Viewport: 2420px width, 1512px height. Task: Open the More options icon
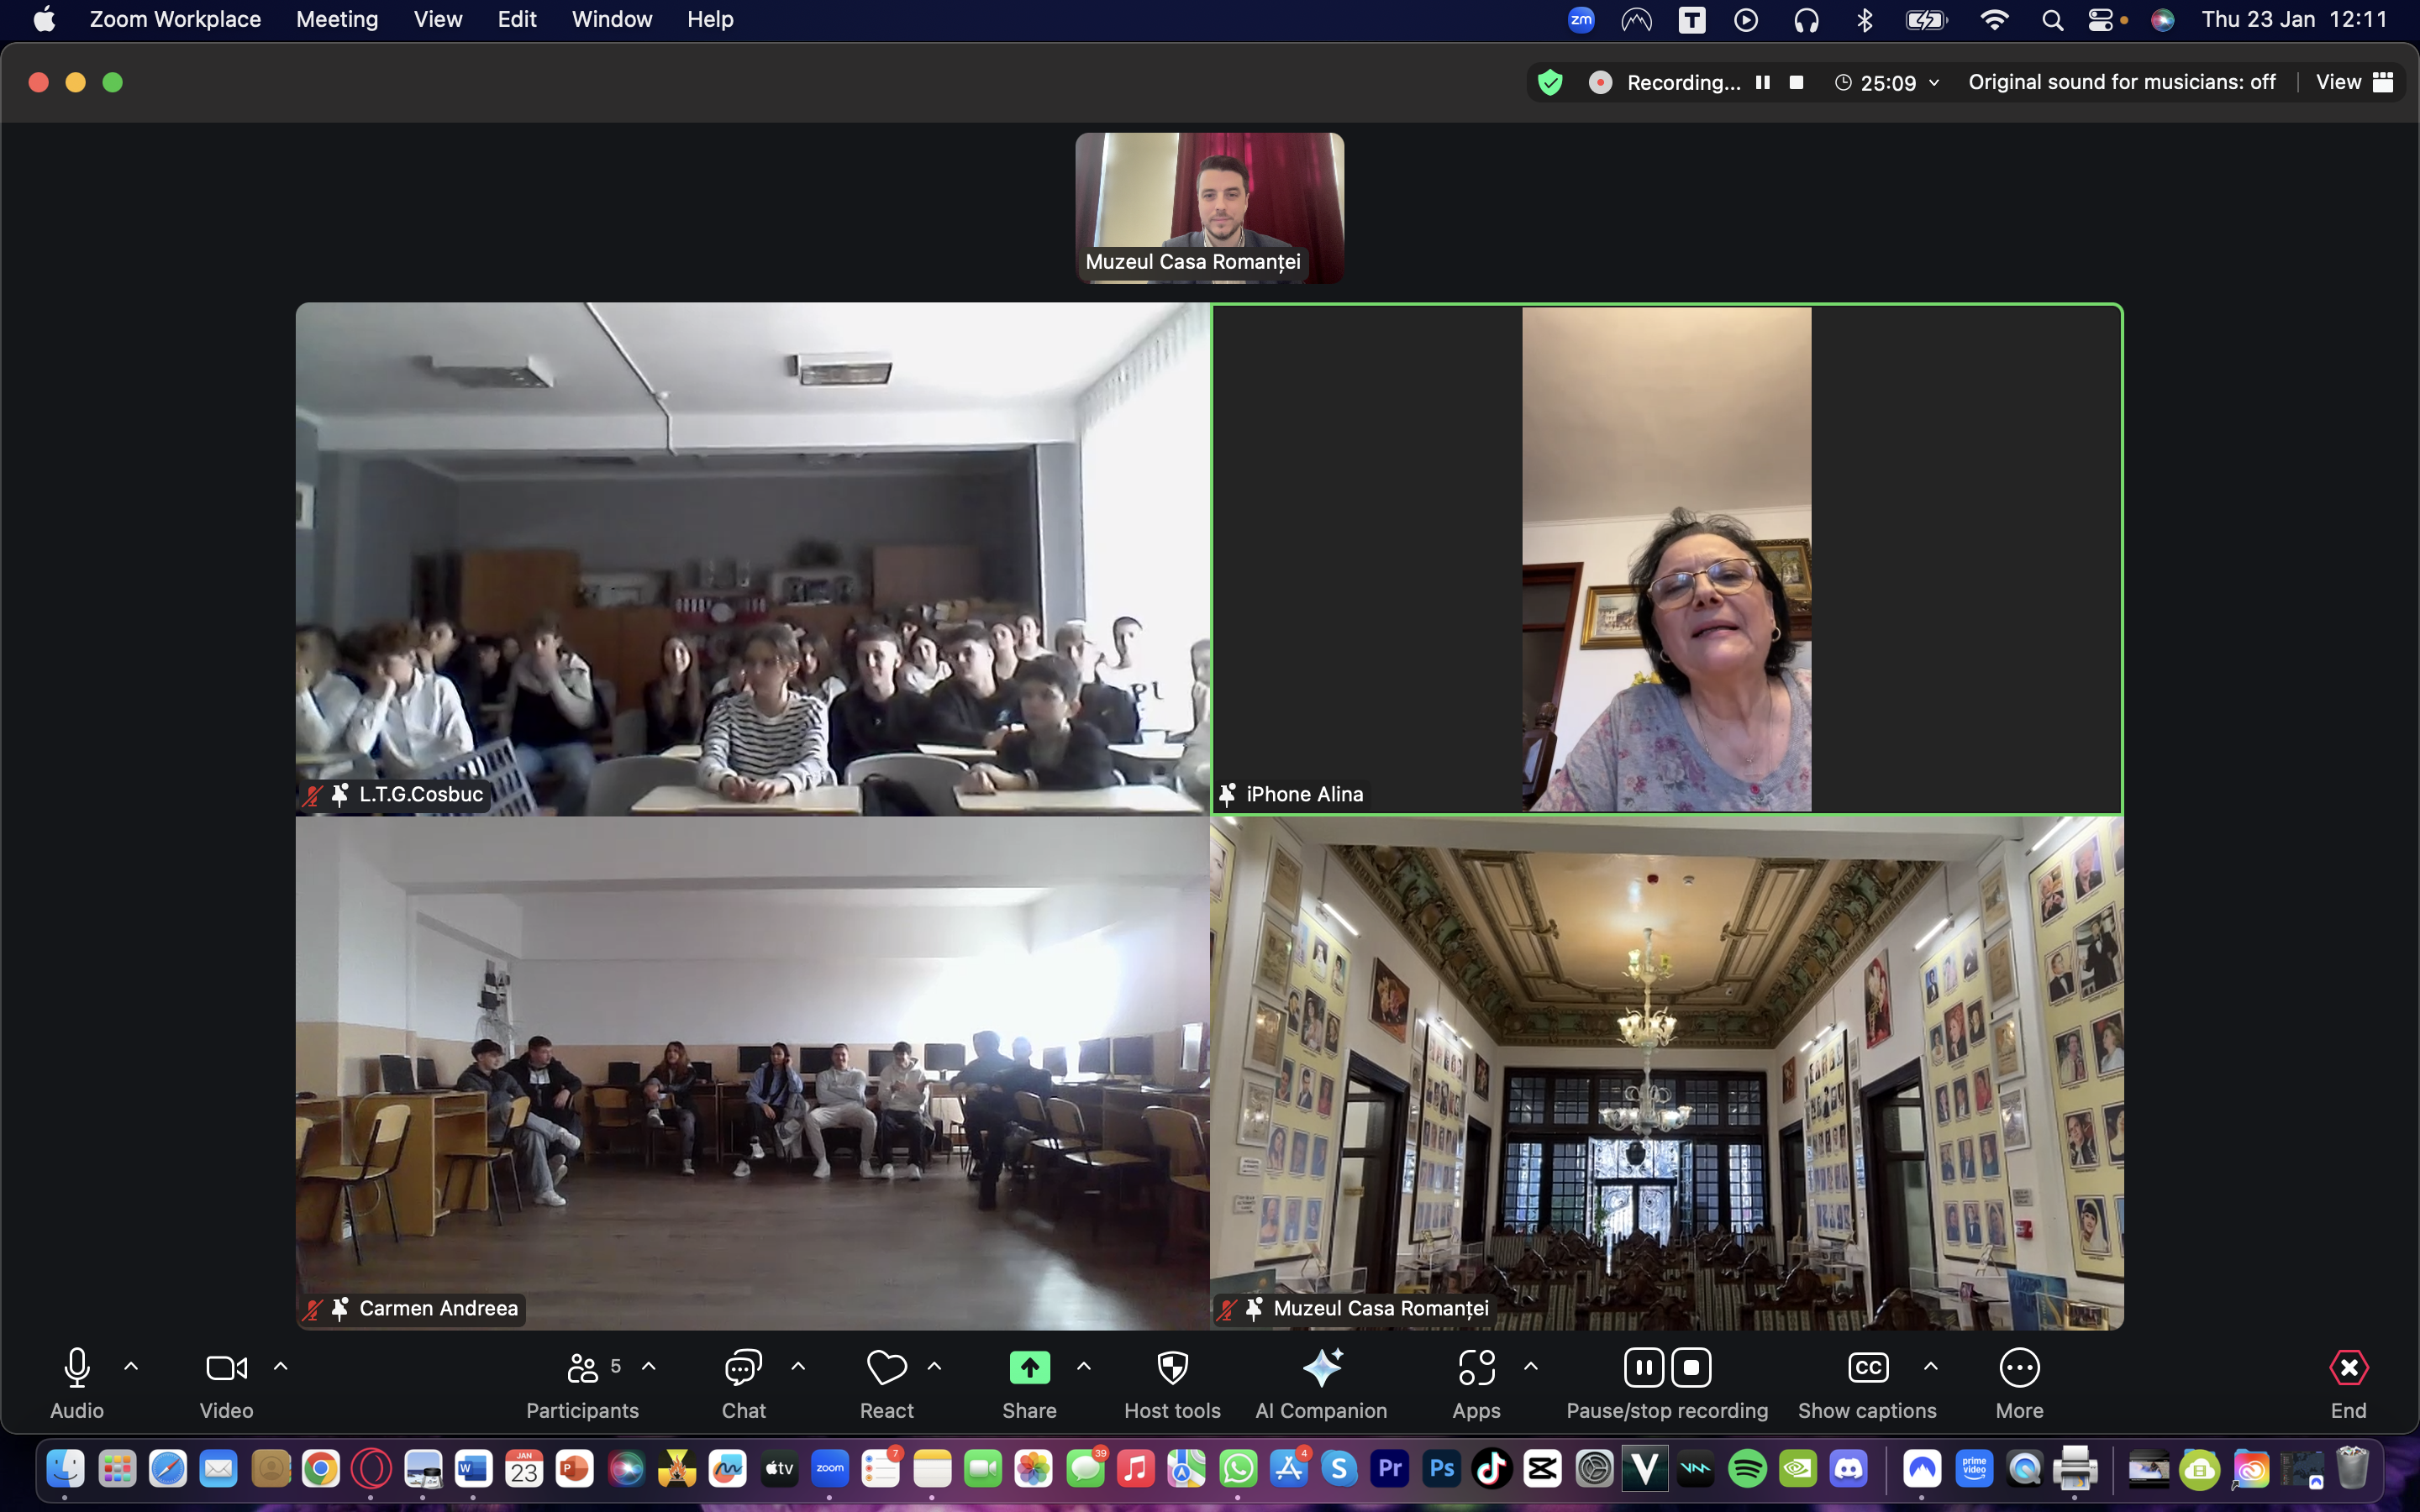point(2019,1368)
